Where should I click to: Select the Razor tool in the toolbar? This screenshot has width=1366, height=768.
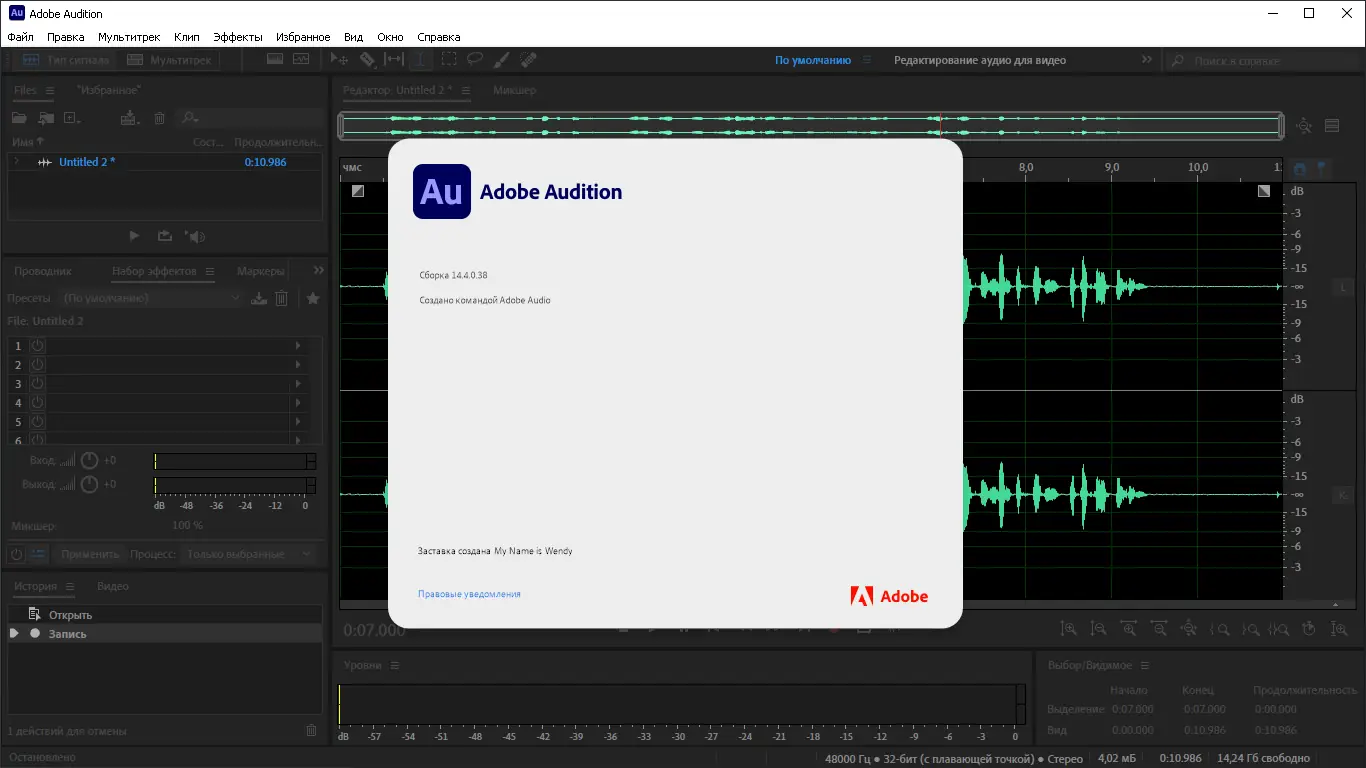tap(367, 60)
